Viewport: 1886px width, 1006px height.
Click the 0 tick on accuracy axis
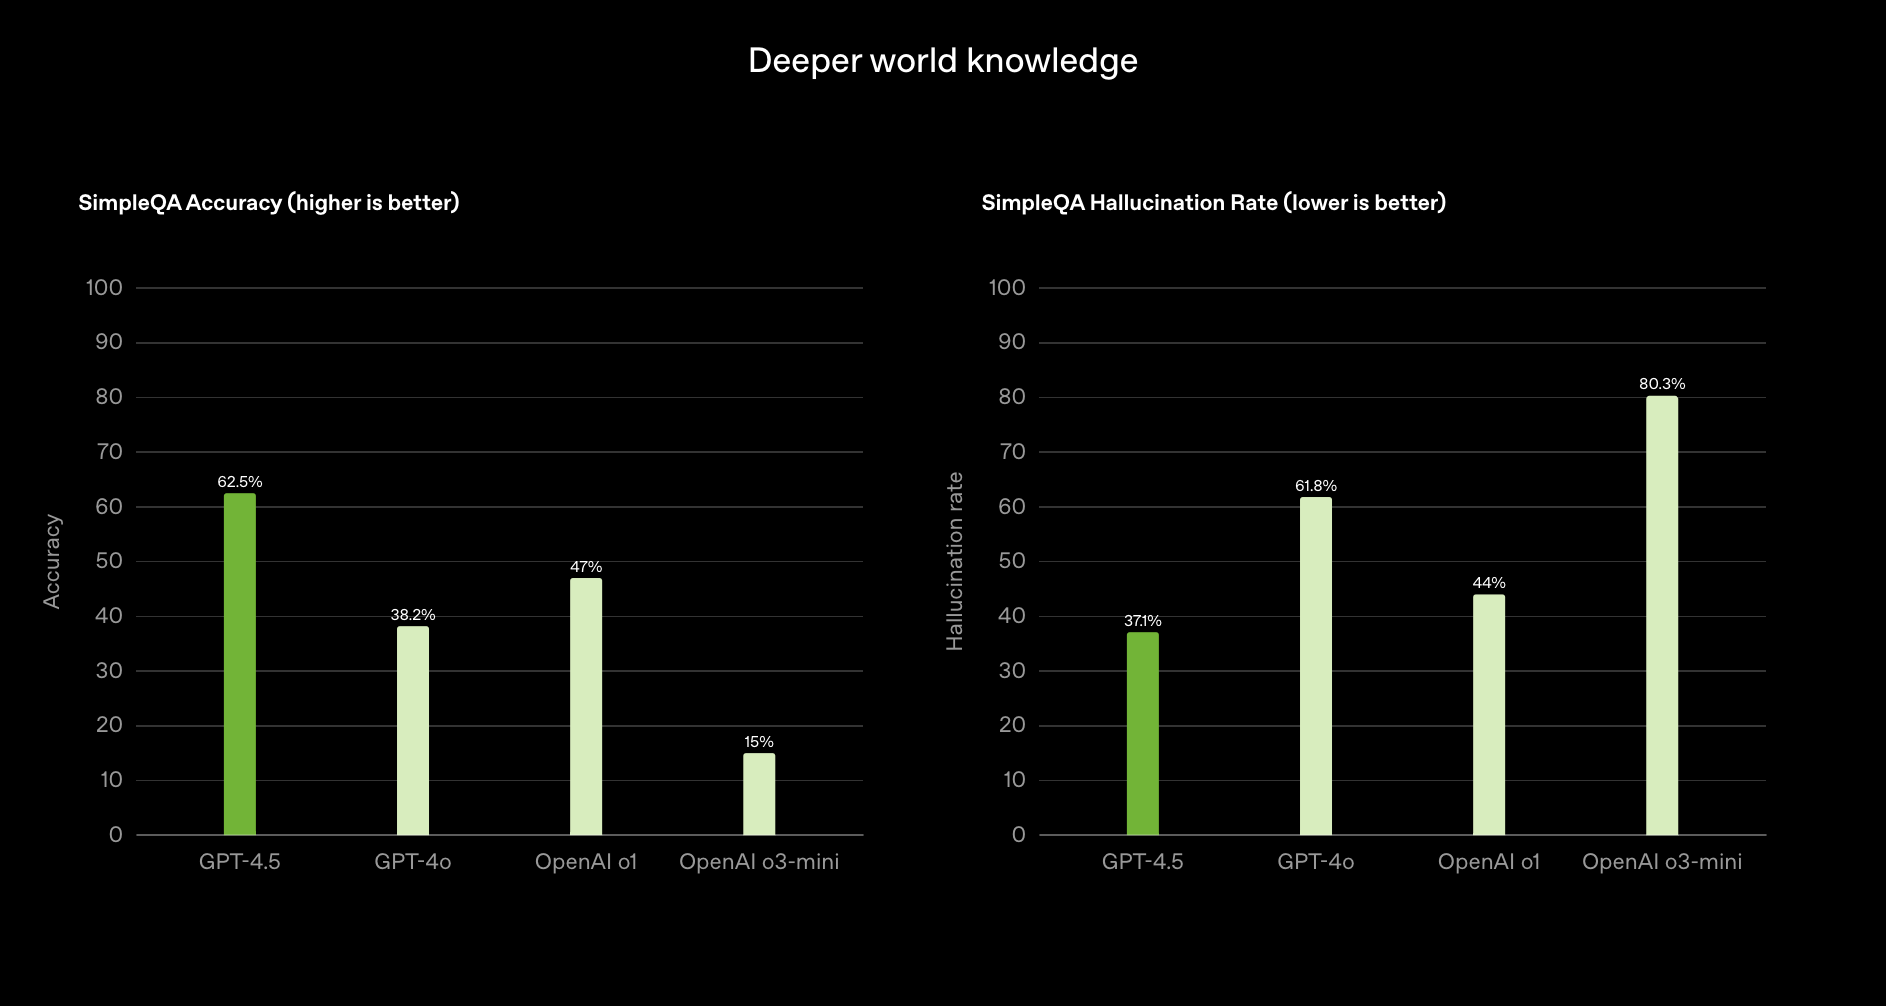pyautogui.click(x=116, y=835)
